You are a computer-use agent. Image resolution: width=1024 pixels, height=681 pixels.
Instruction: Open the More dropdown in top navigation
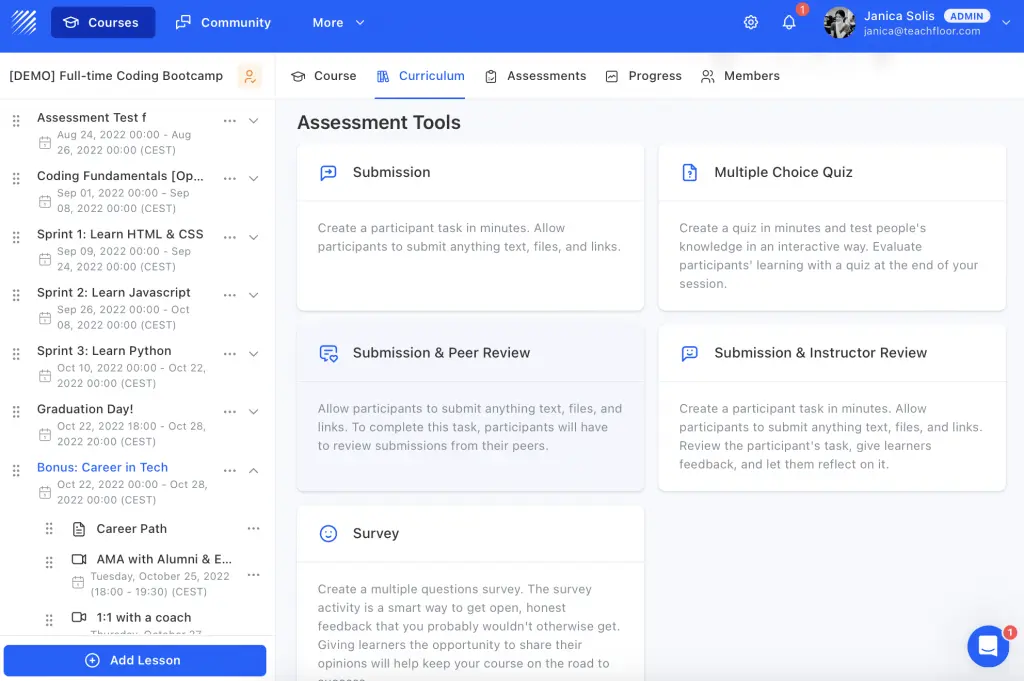click(x=338, y=21)
